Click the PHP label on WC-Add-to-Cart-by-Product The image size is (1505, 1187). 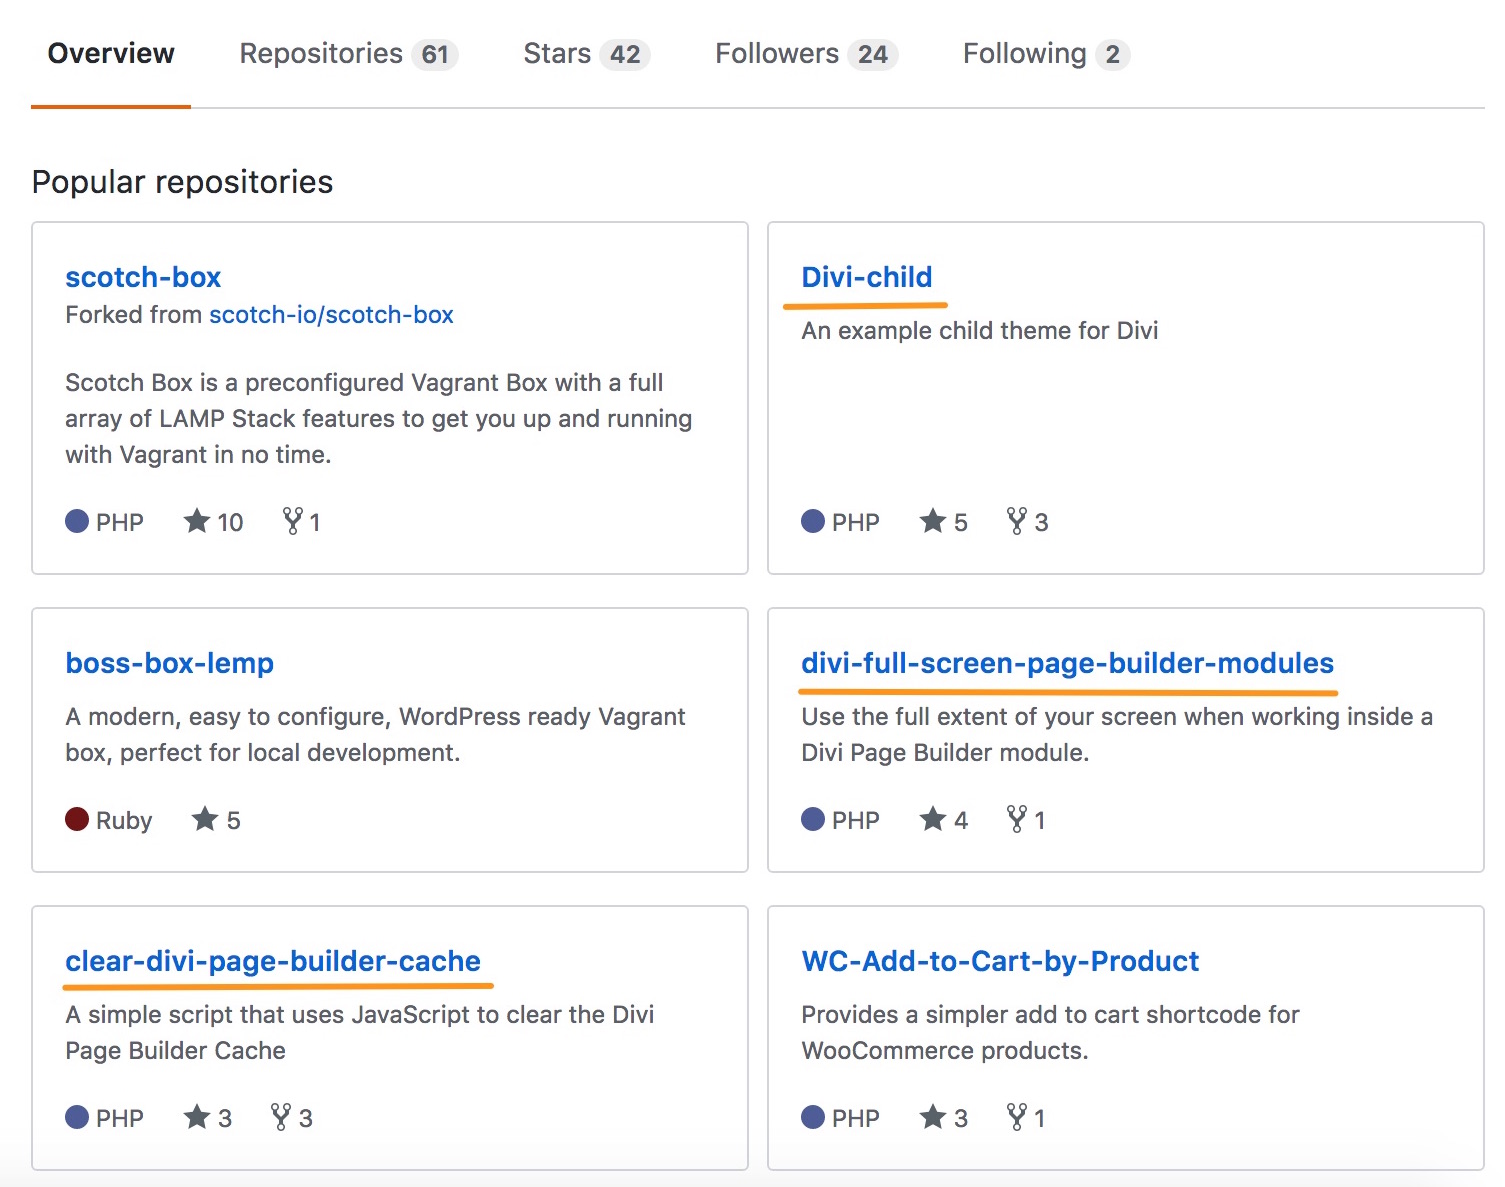(856, 1118)
